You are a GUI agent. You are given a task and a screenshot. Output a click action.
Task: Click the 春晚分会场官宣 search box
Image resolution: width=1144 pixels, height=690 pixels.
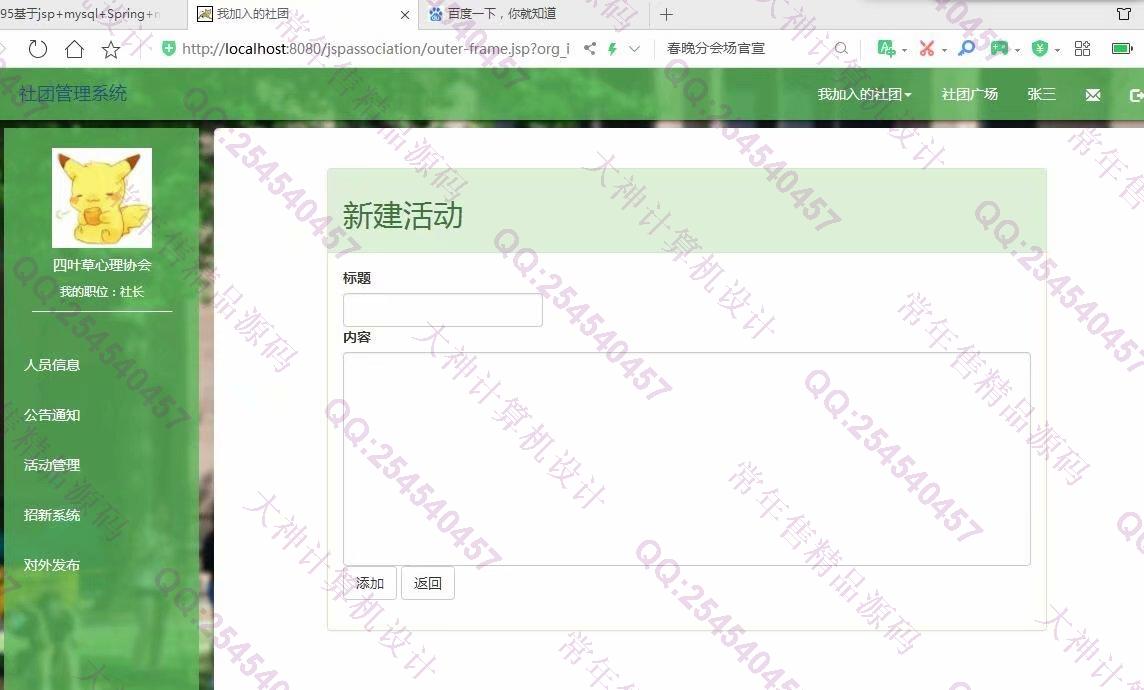tap(748, 48)
